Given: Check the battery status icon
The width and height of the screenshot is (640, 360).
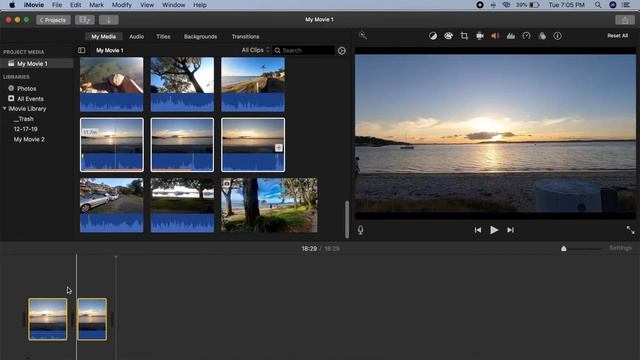Looking at the screenshot, I should click(534, 5).
